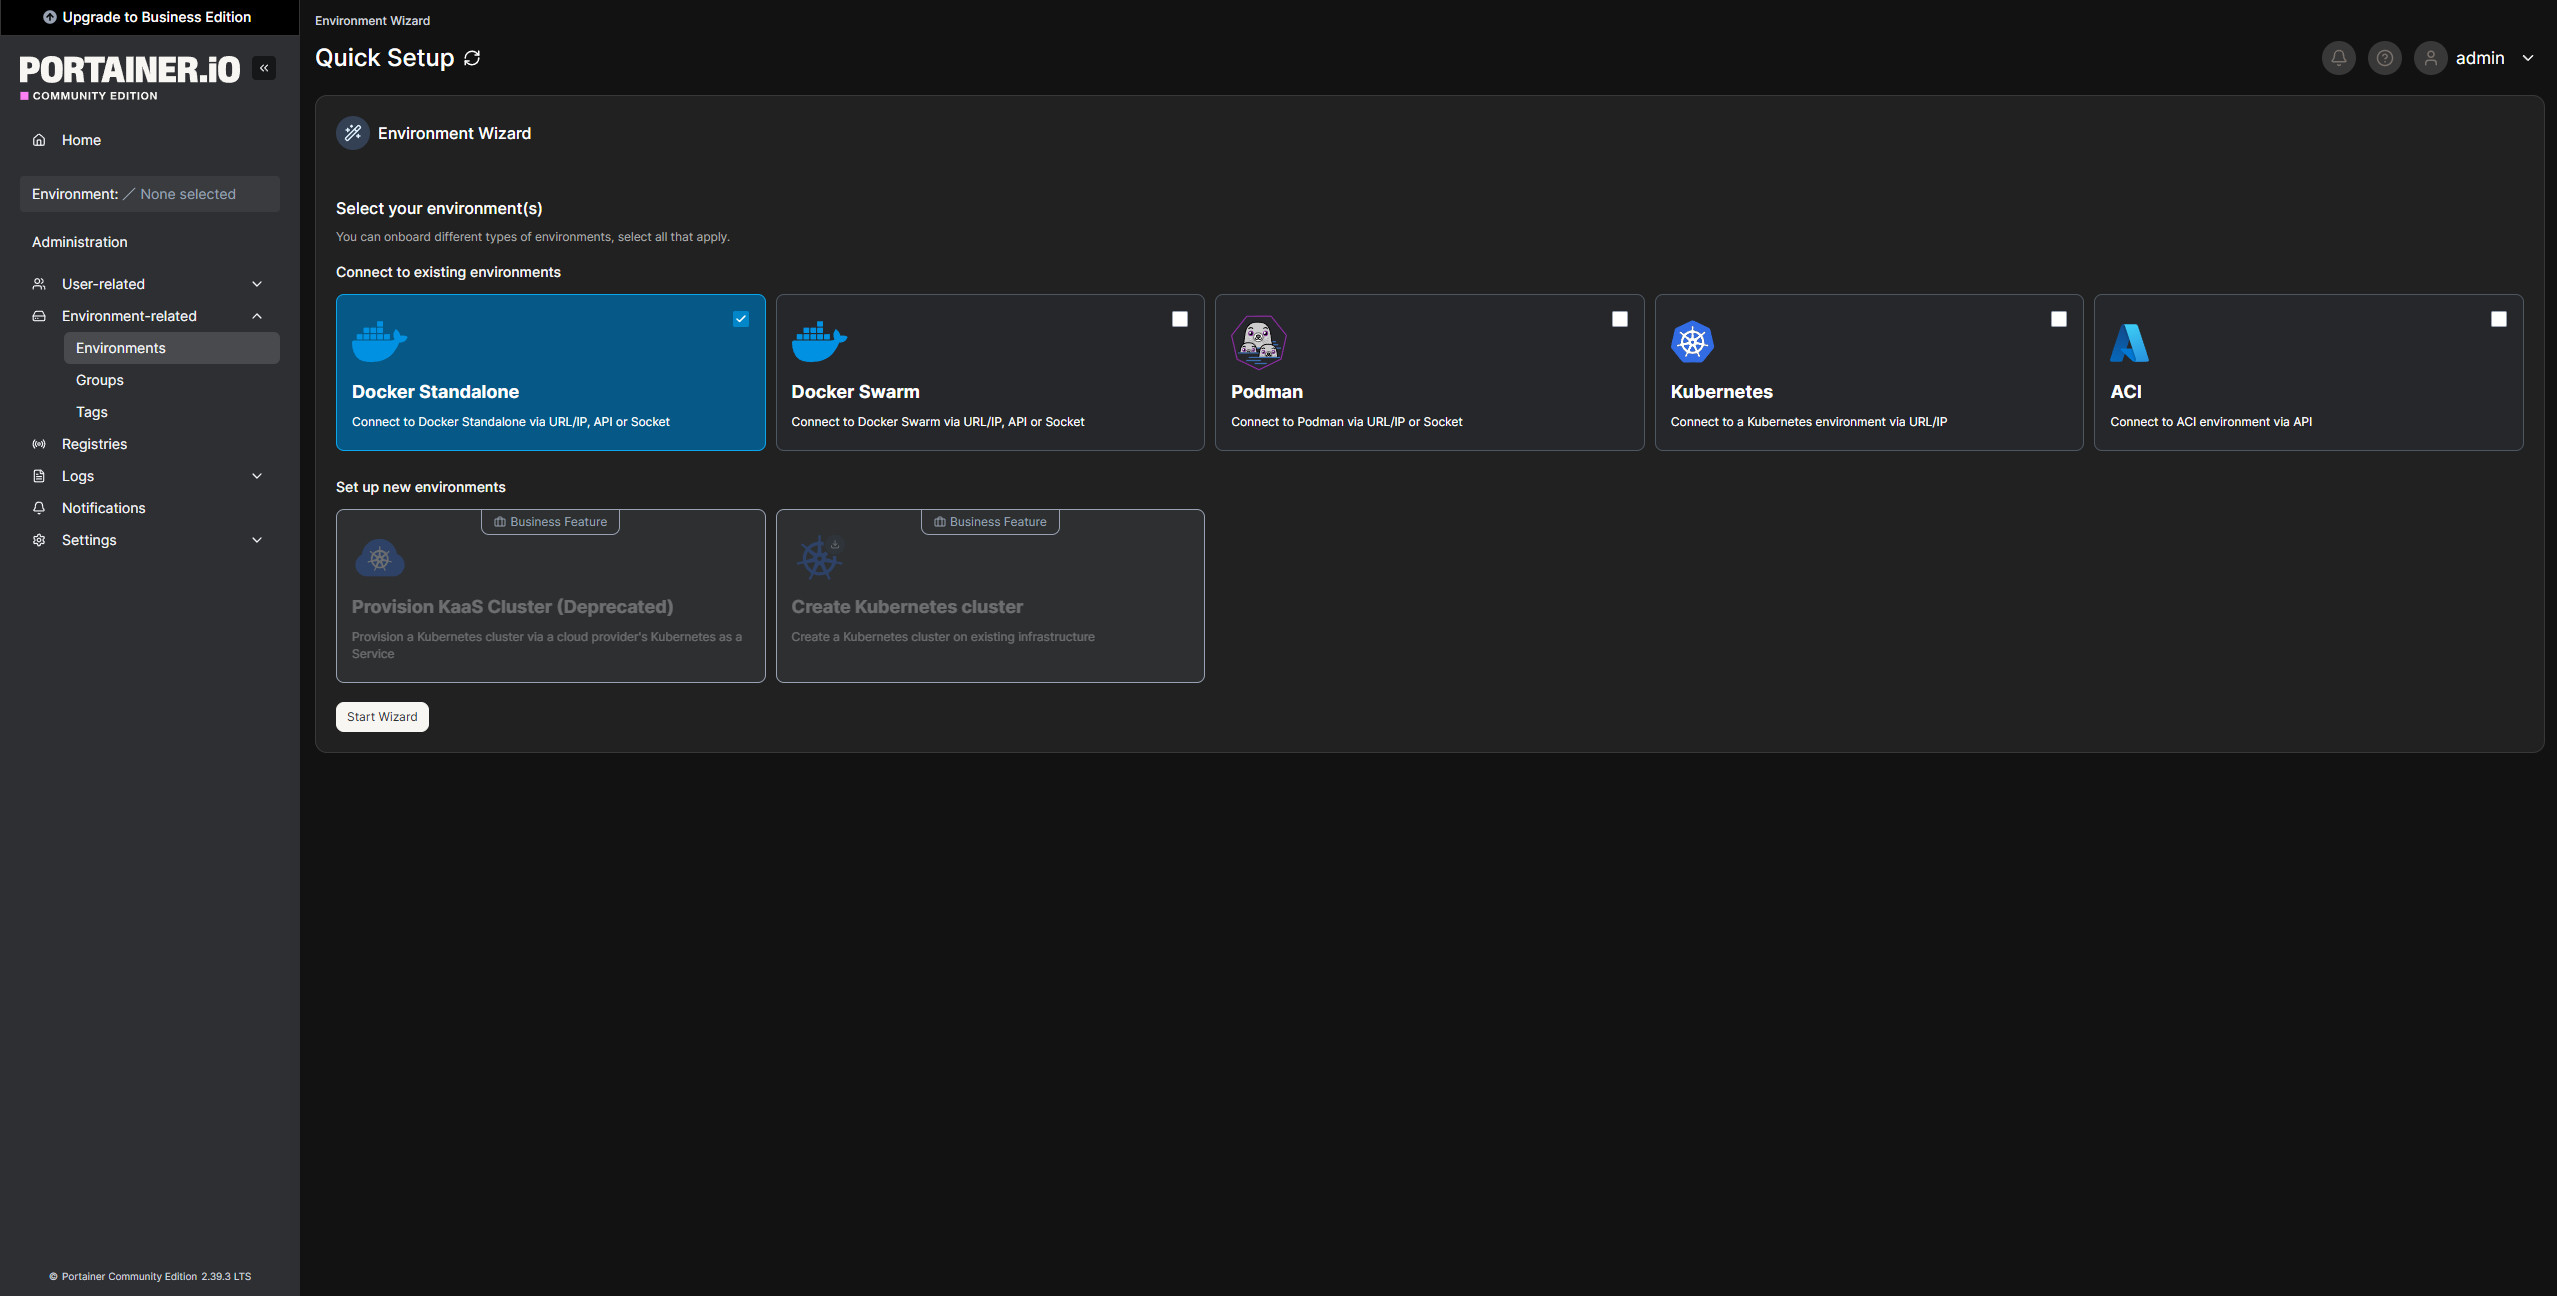Click the Portainer Community Edition 2.39.3 LTS text

(150, 1276)
